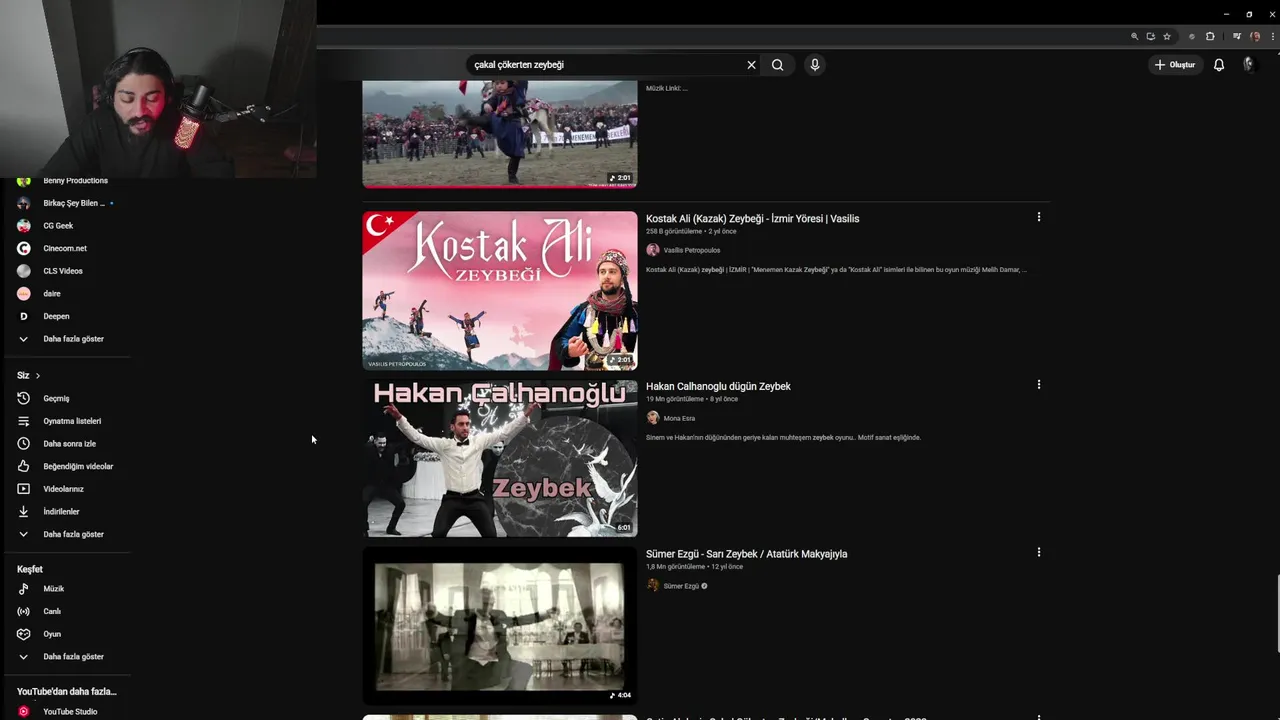This screenshot has height=720, width=1280.
Task: Start voice search with the microphone icon
Action: pyautogui.click(x=815, y=65)
